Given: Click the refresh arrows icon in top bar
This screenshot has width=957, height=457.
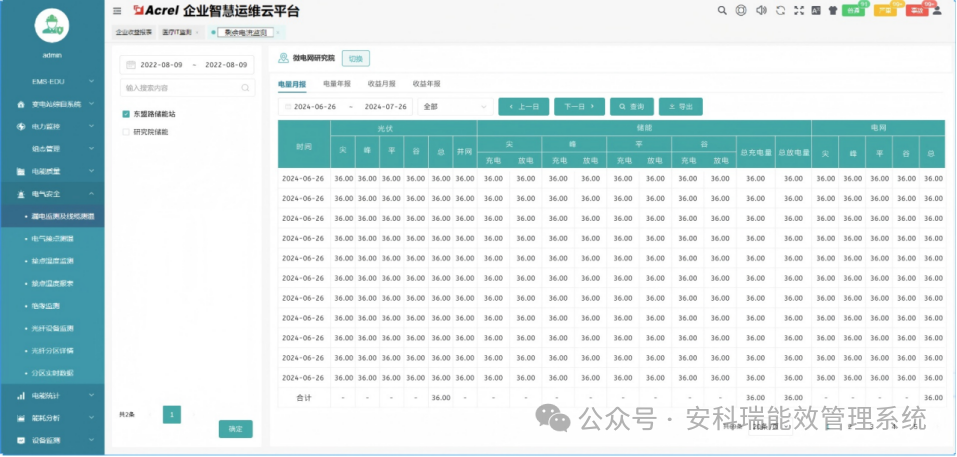Looking at the screenshot, I should (x=780, y=10).
